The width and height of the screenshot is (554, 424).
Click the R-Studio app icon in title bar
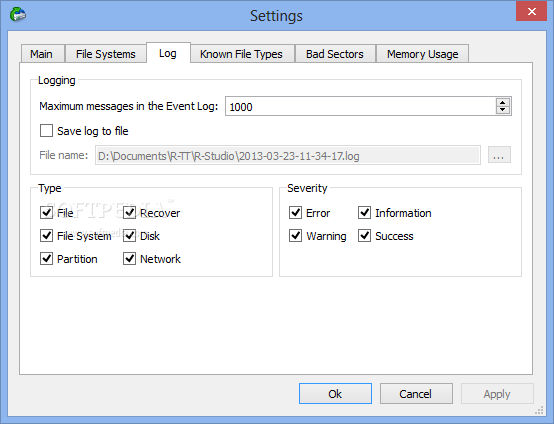tap(18, 14)
